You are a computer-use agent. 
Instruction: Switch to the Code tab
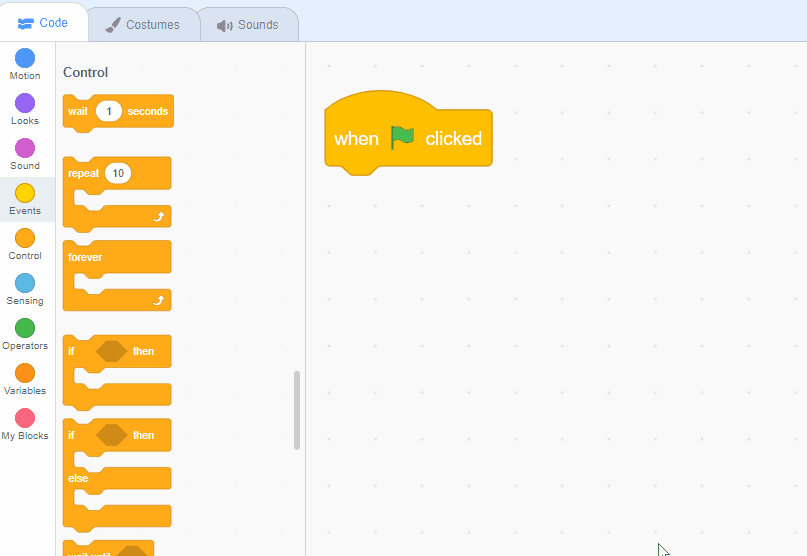44,23
